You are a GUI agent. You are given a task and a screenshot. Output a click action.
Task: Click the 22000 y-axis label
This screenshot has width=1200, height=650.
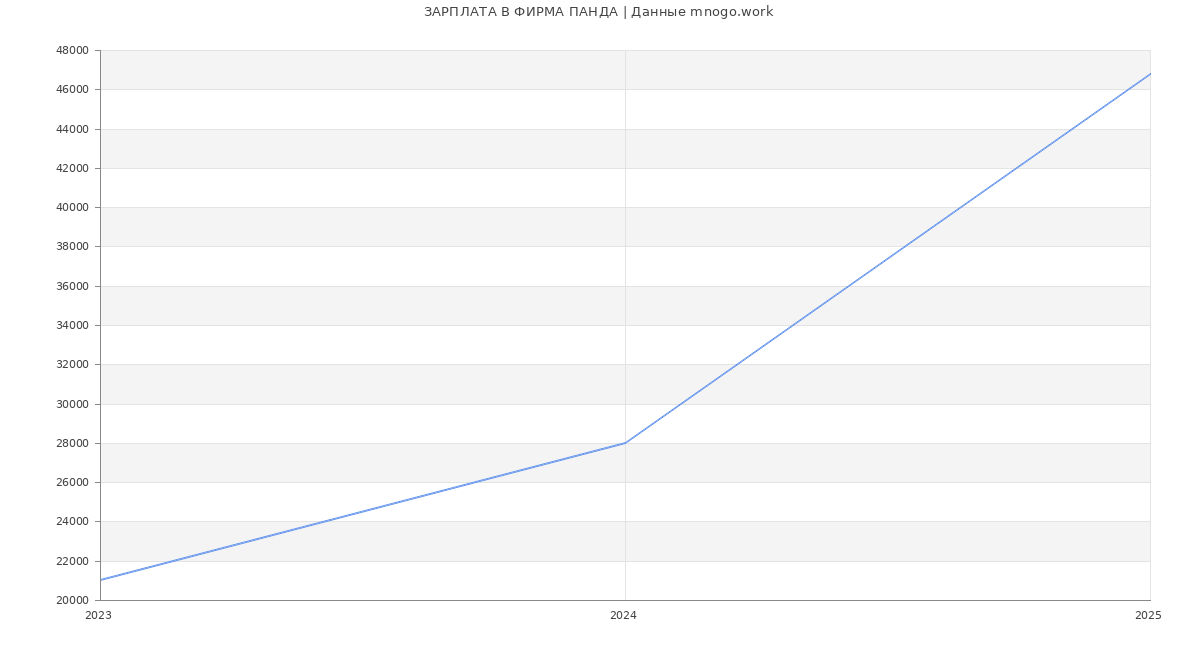(72, 561)
